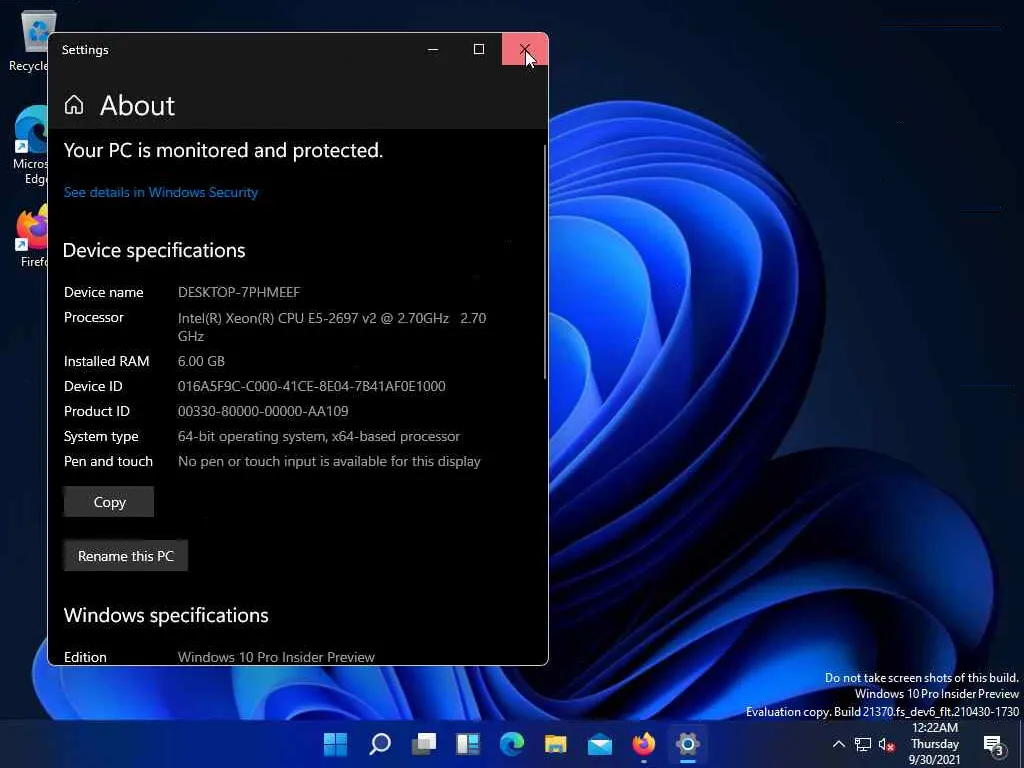Open the notification center icon
Viewport: 1024px width, 768px height.
[993, 744]
